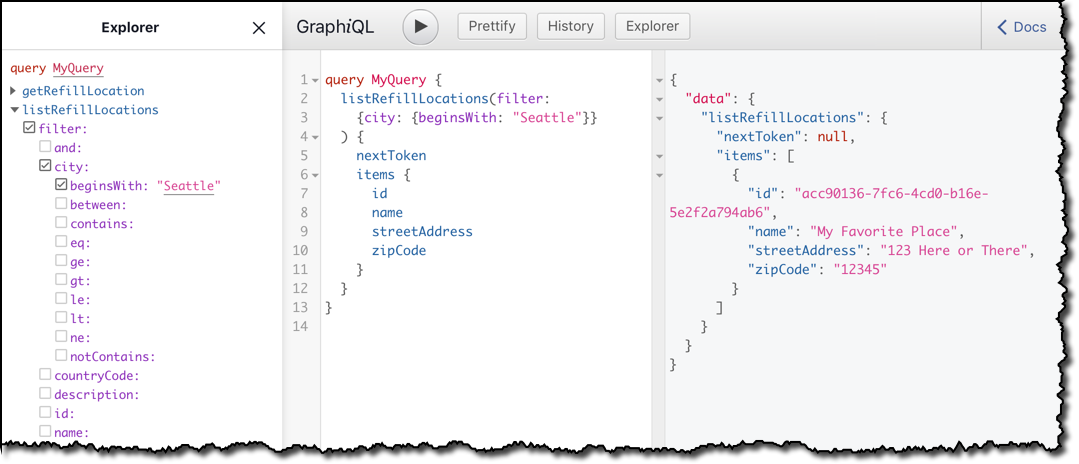The height and width of the screenshot is (464, 1079).
Task: Place cursor on streetAddress field in editor
Action: tap(422, 231)
